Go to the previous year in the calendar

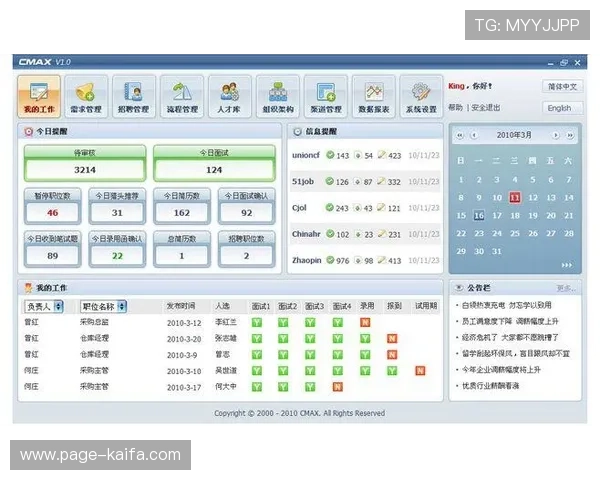pos(460,135)
